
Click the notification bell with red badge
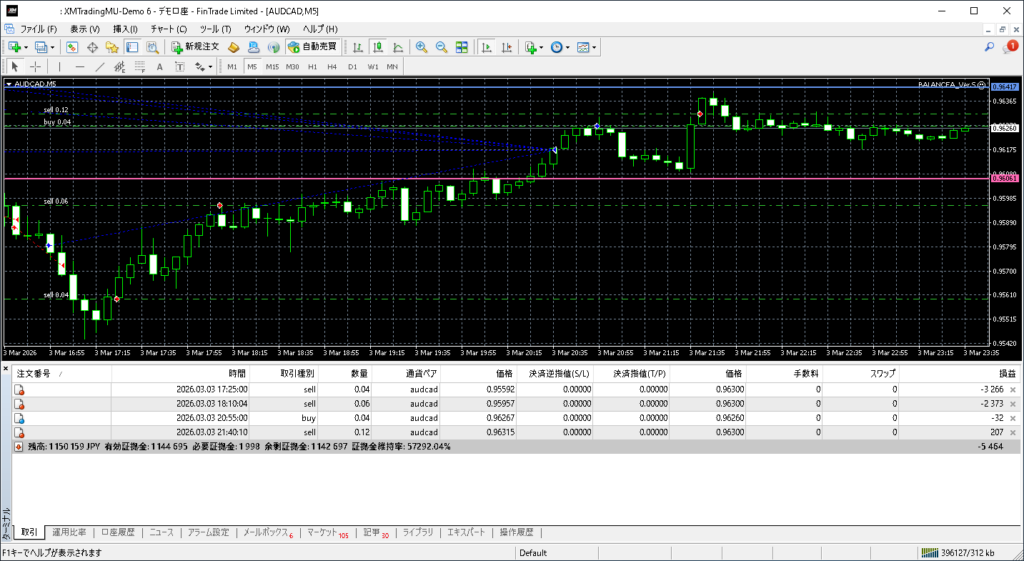1011,46
